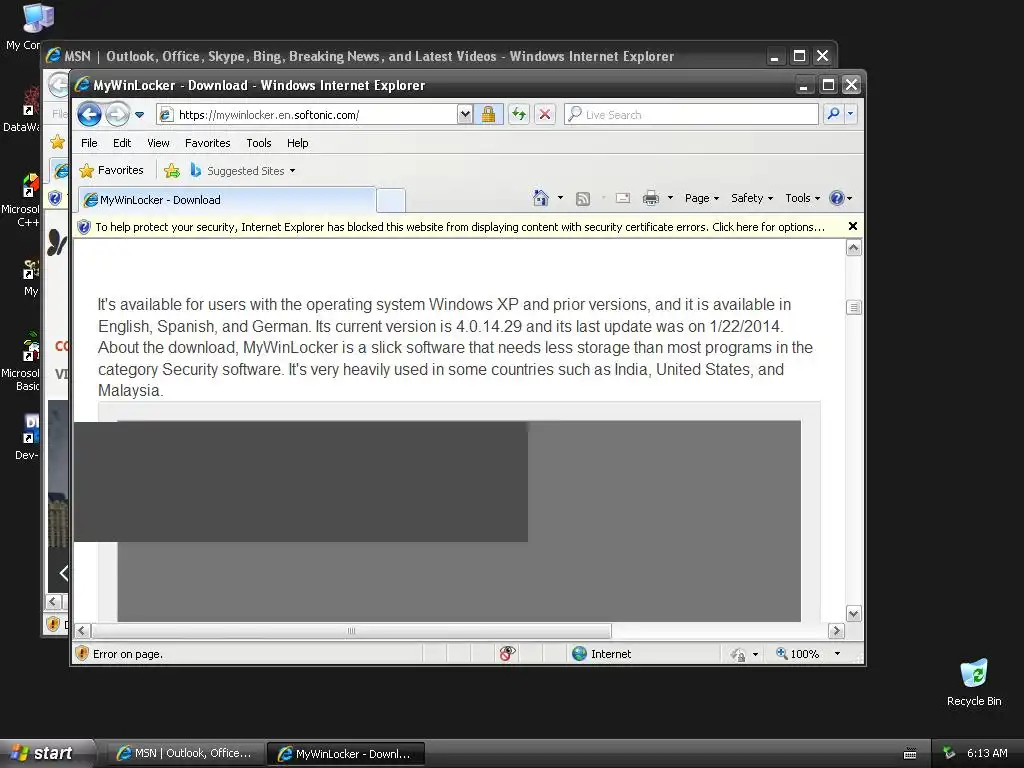Click the Internet zone status indicator
This screenshot has height=768, width=1024.
[601, 654]
